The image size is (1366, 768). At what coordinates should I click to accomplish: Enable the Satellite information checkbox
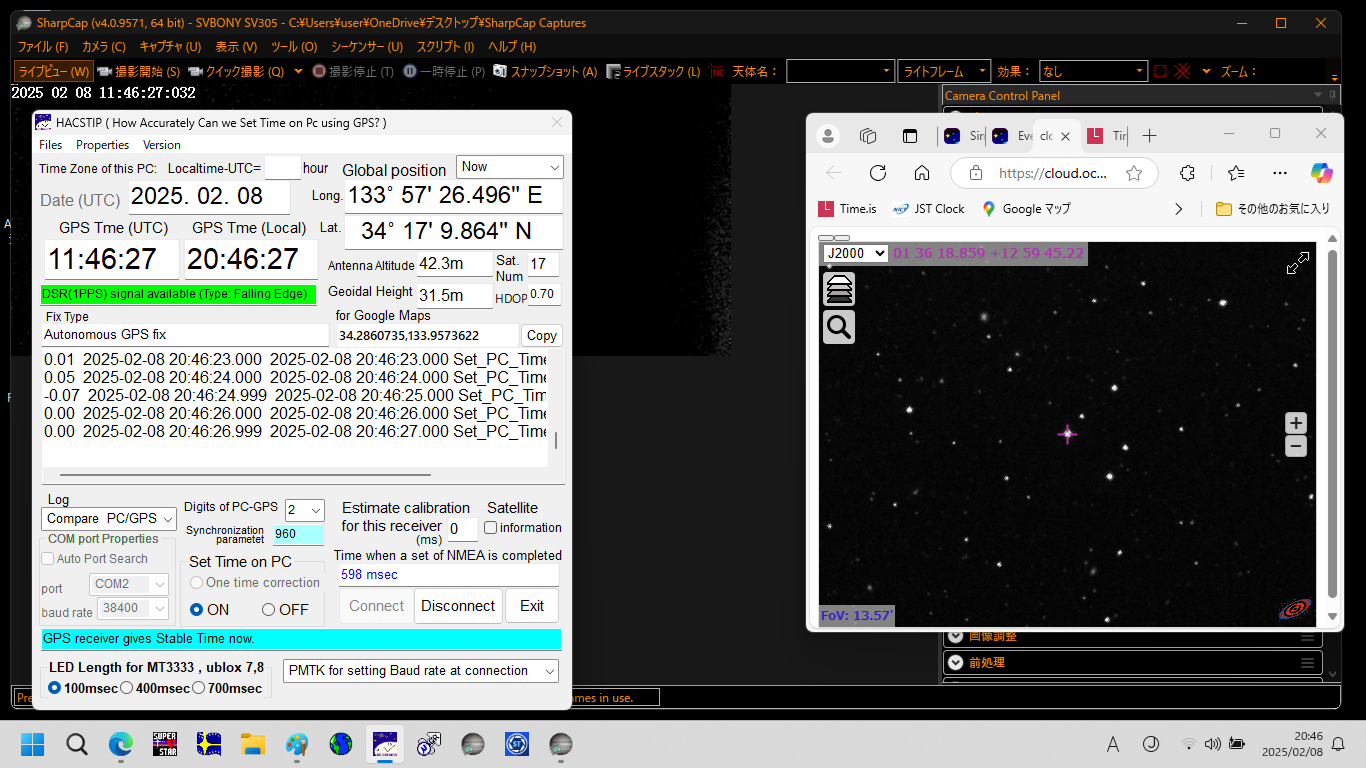click(x=491, y=528)
